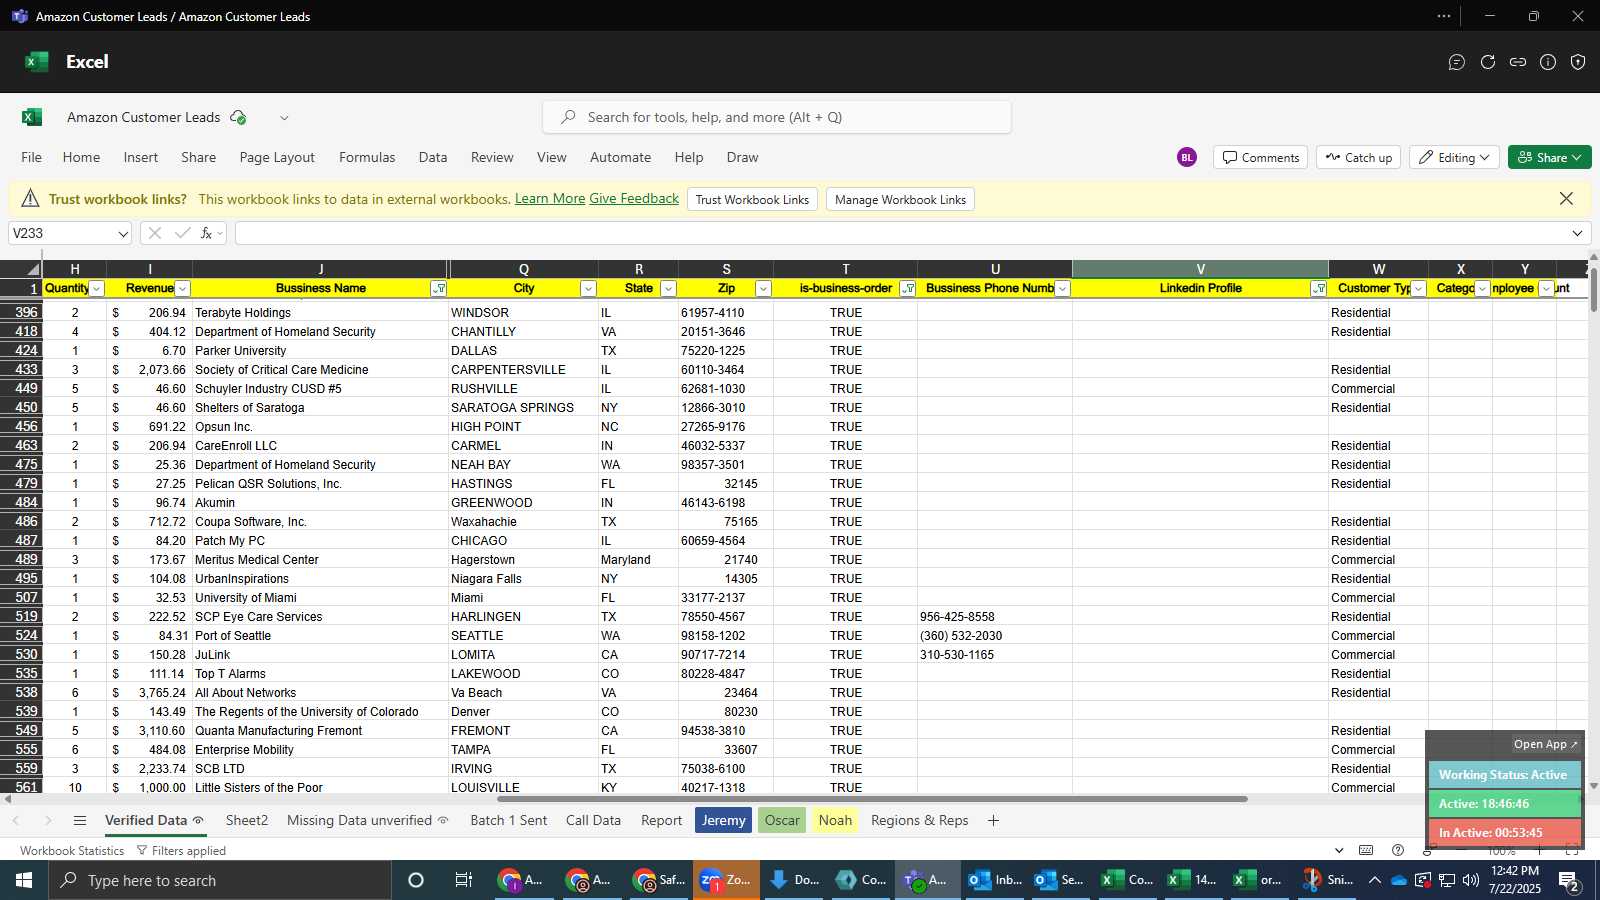
Task: Click the search for tools box
Action: pos(777,117)
